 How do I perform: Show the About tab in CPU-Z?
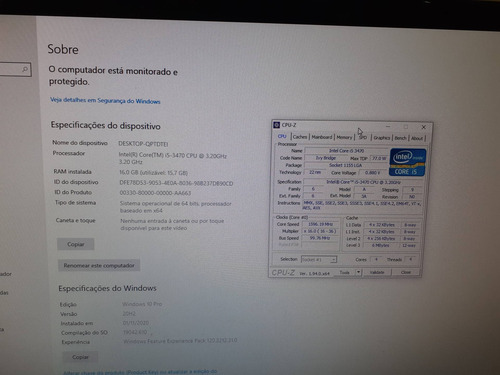coord(417,138)
